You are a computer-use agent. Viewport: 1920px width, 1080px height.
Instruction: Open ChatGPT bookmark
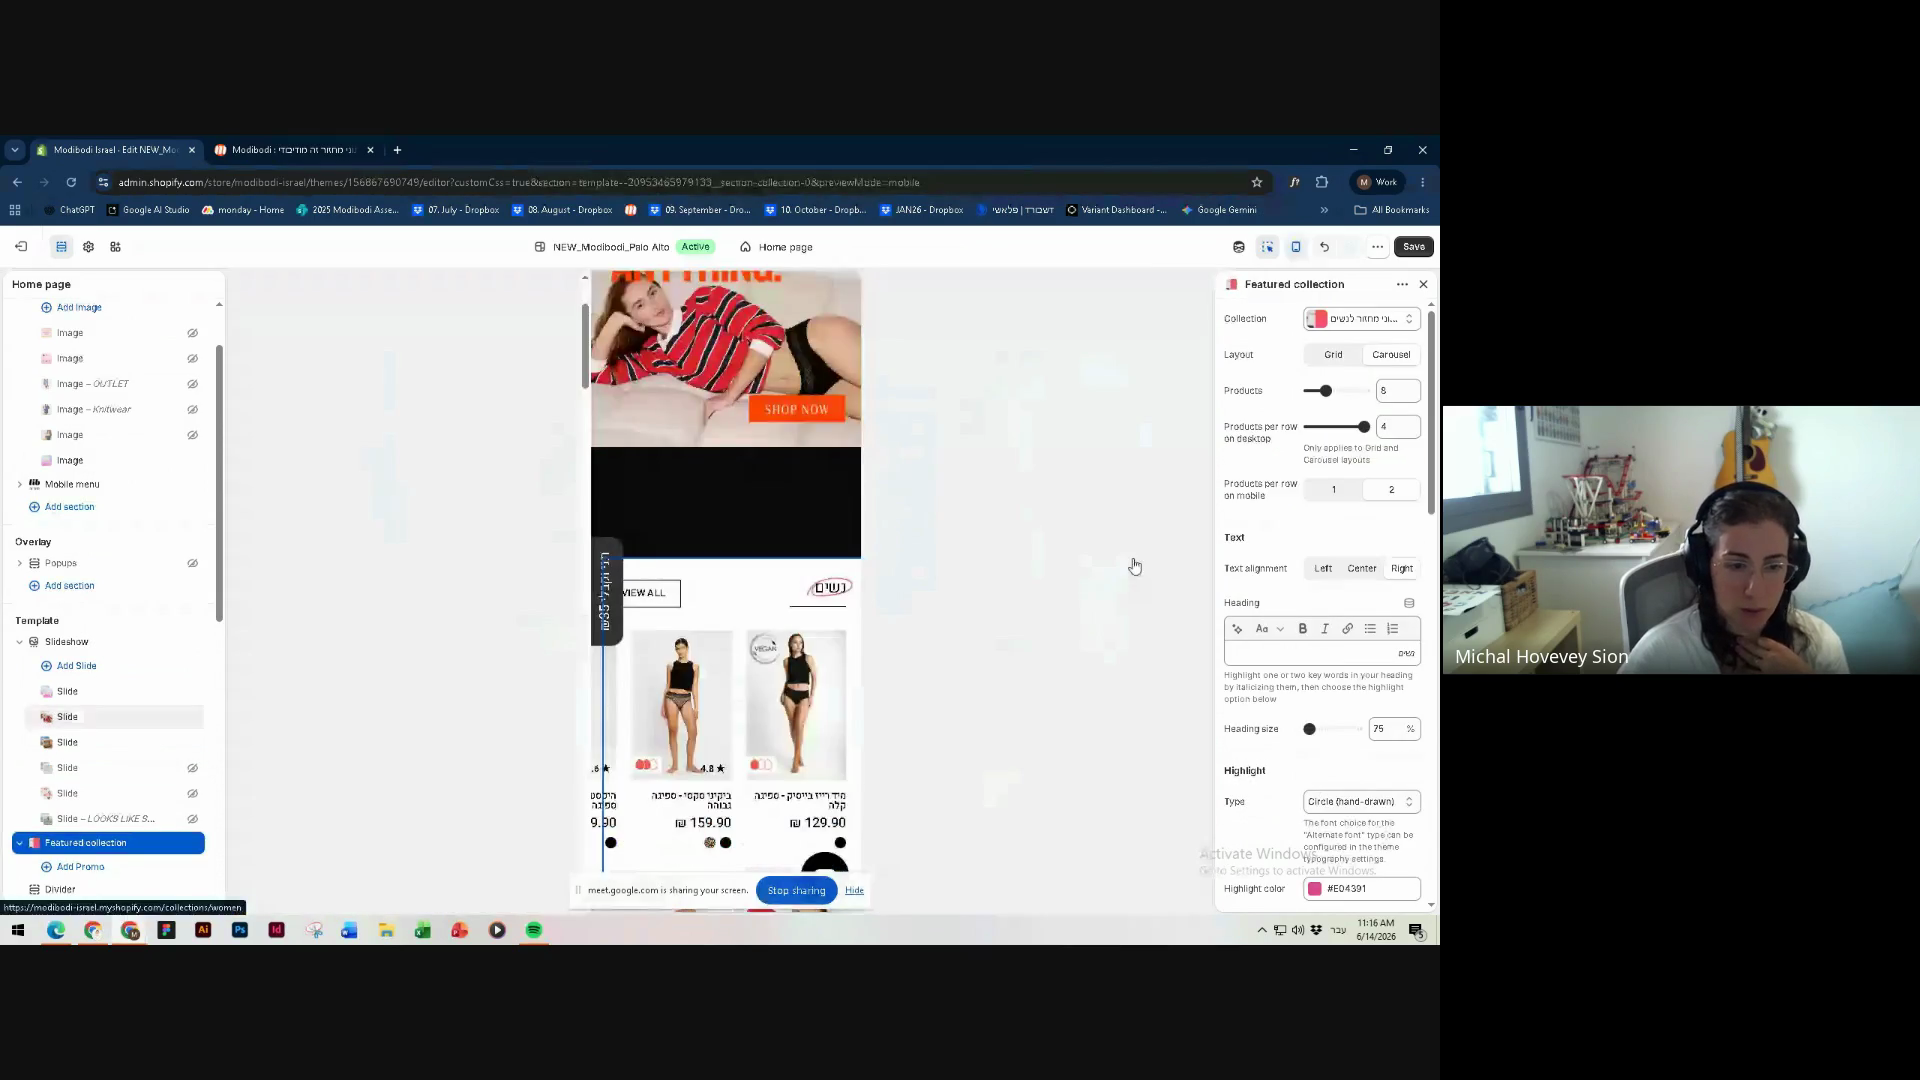click(x=69, y=210)
